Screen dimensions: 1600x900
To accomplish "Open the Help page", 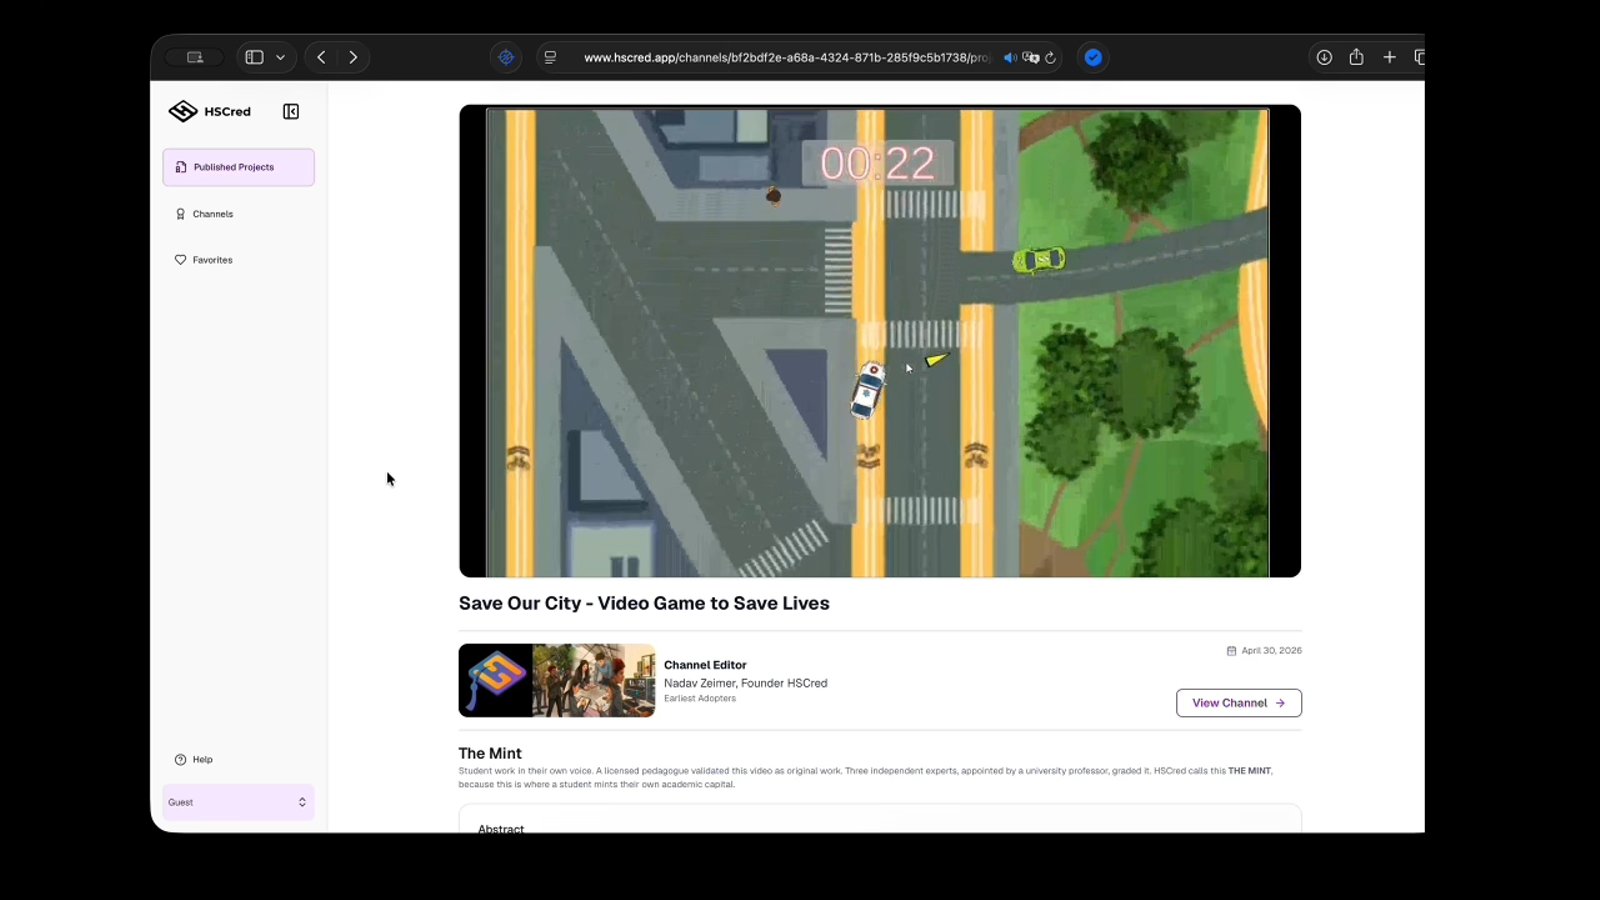I will [x=194, y=759].
